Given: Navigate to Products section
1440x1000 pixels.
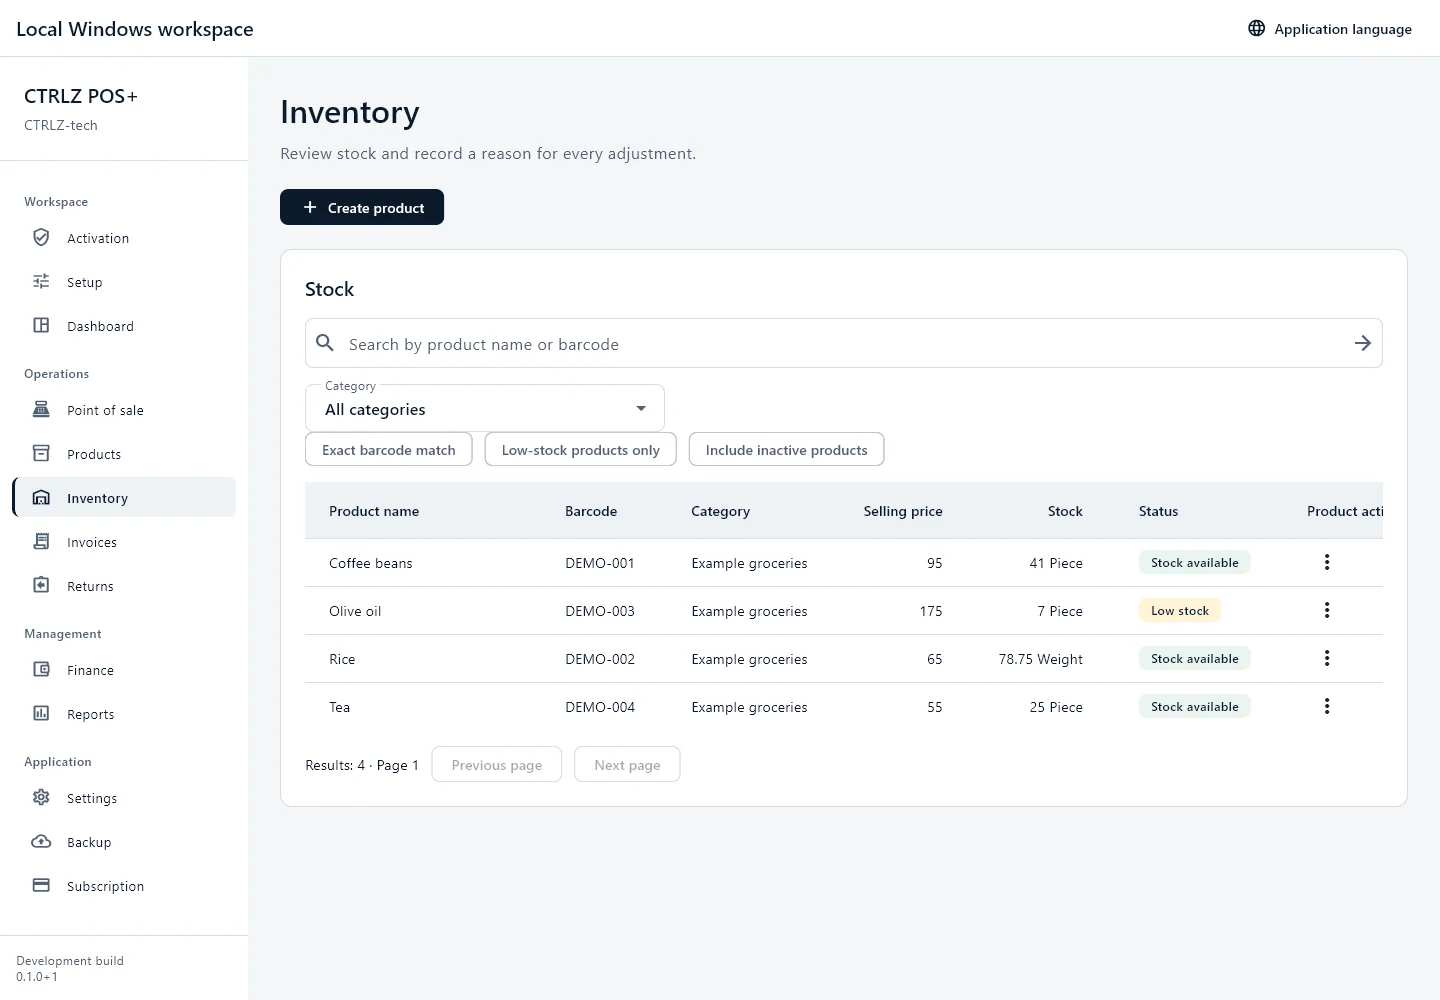Looking at the screenshot, I should [x=124, y=454].
